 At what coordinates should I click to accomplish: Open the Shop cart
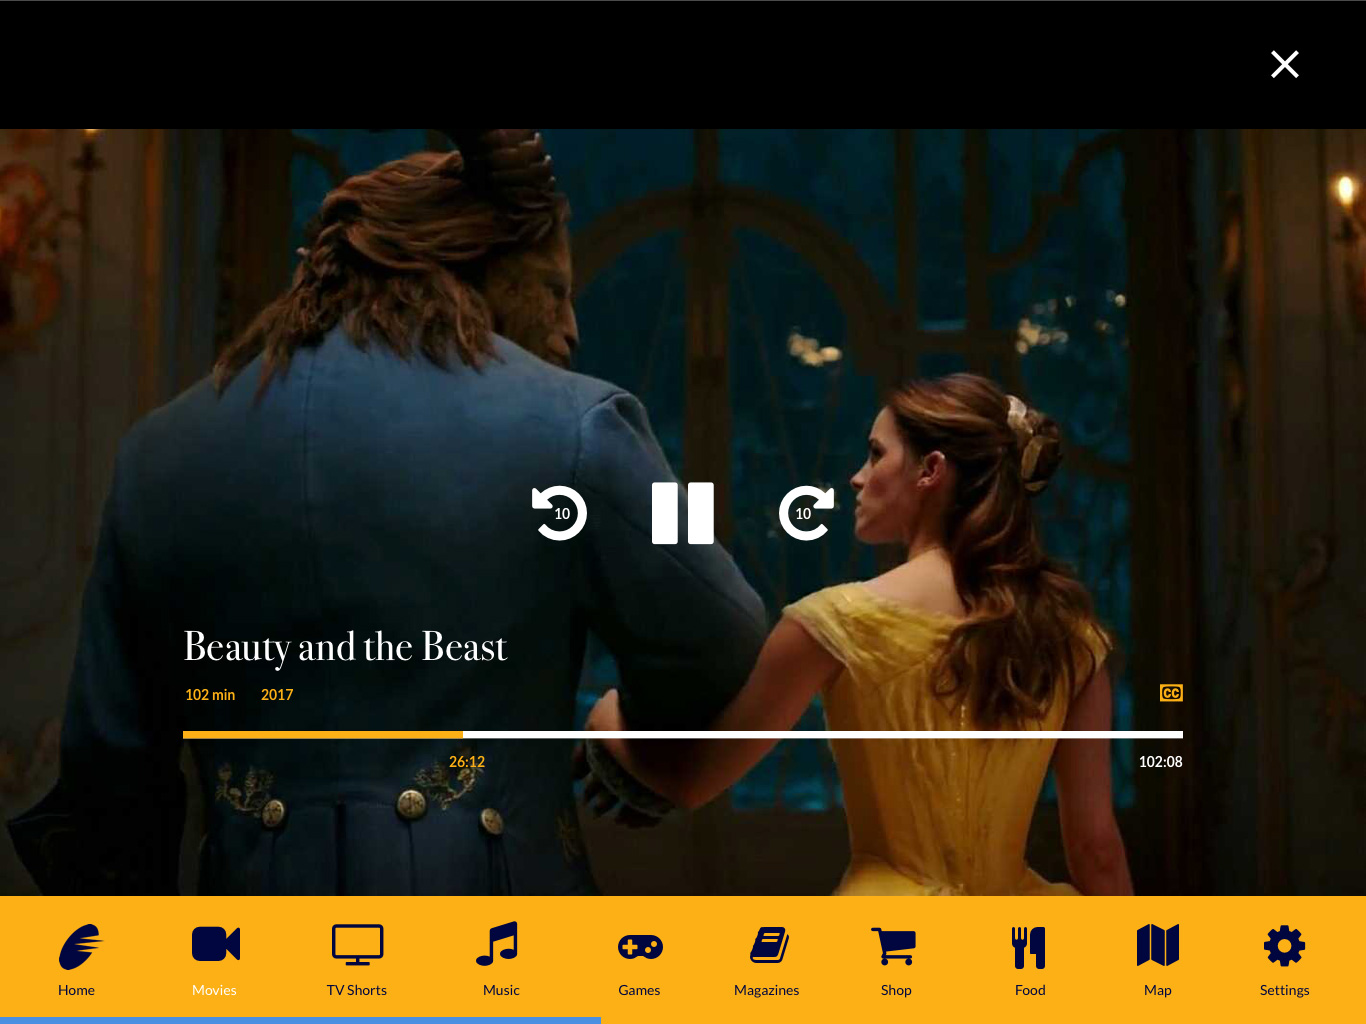pos(896,960)
